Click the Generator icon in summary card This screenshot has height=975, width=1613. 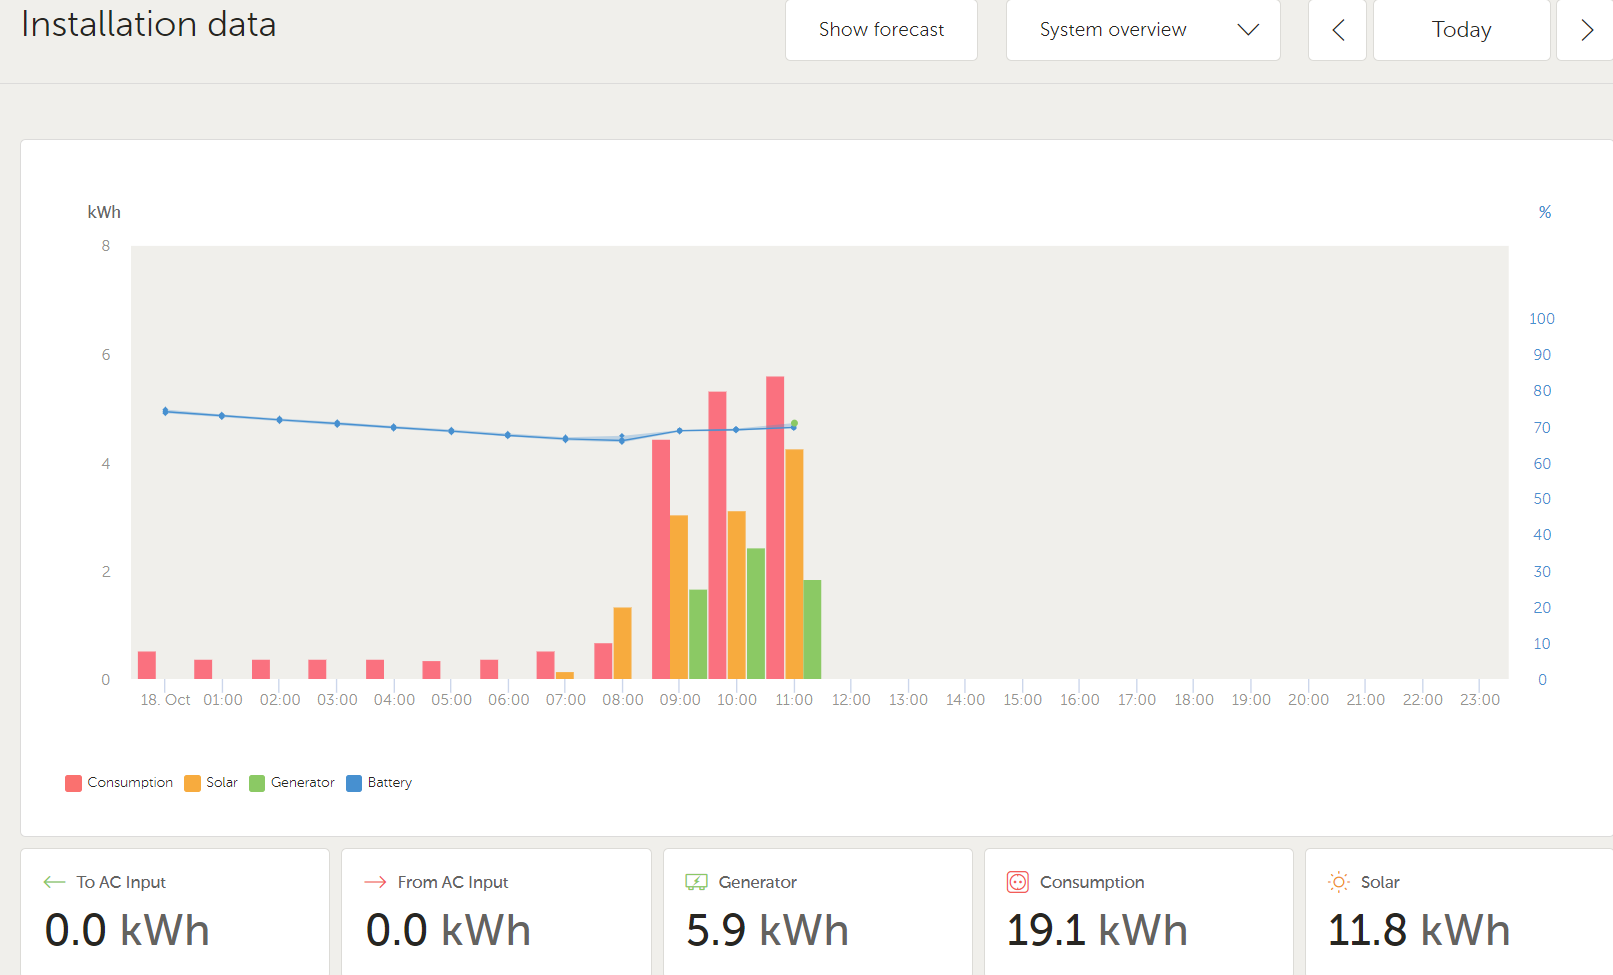(696, 882)
